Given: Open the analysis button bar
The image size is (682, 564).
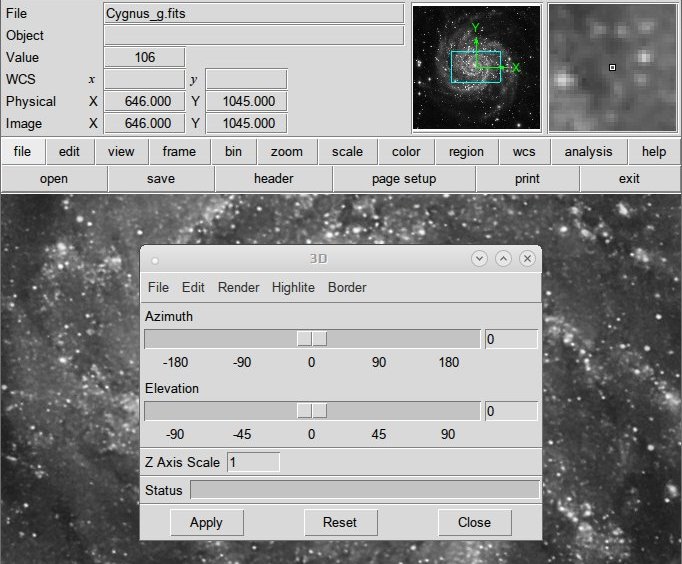Looking at the screenshot, I should pos(588,152).
